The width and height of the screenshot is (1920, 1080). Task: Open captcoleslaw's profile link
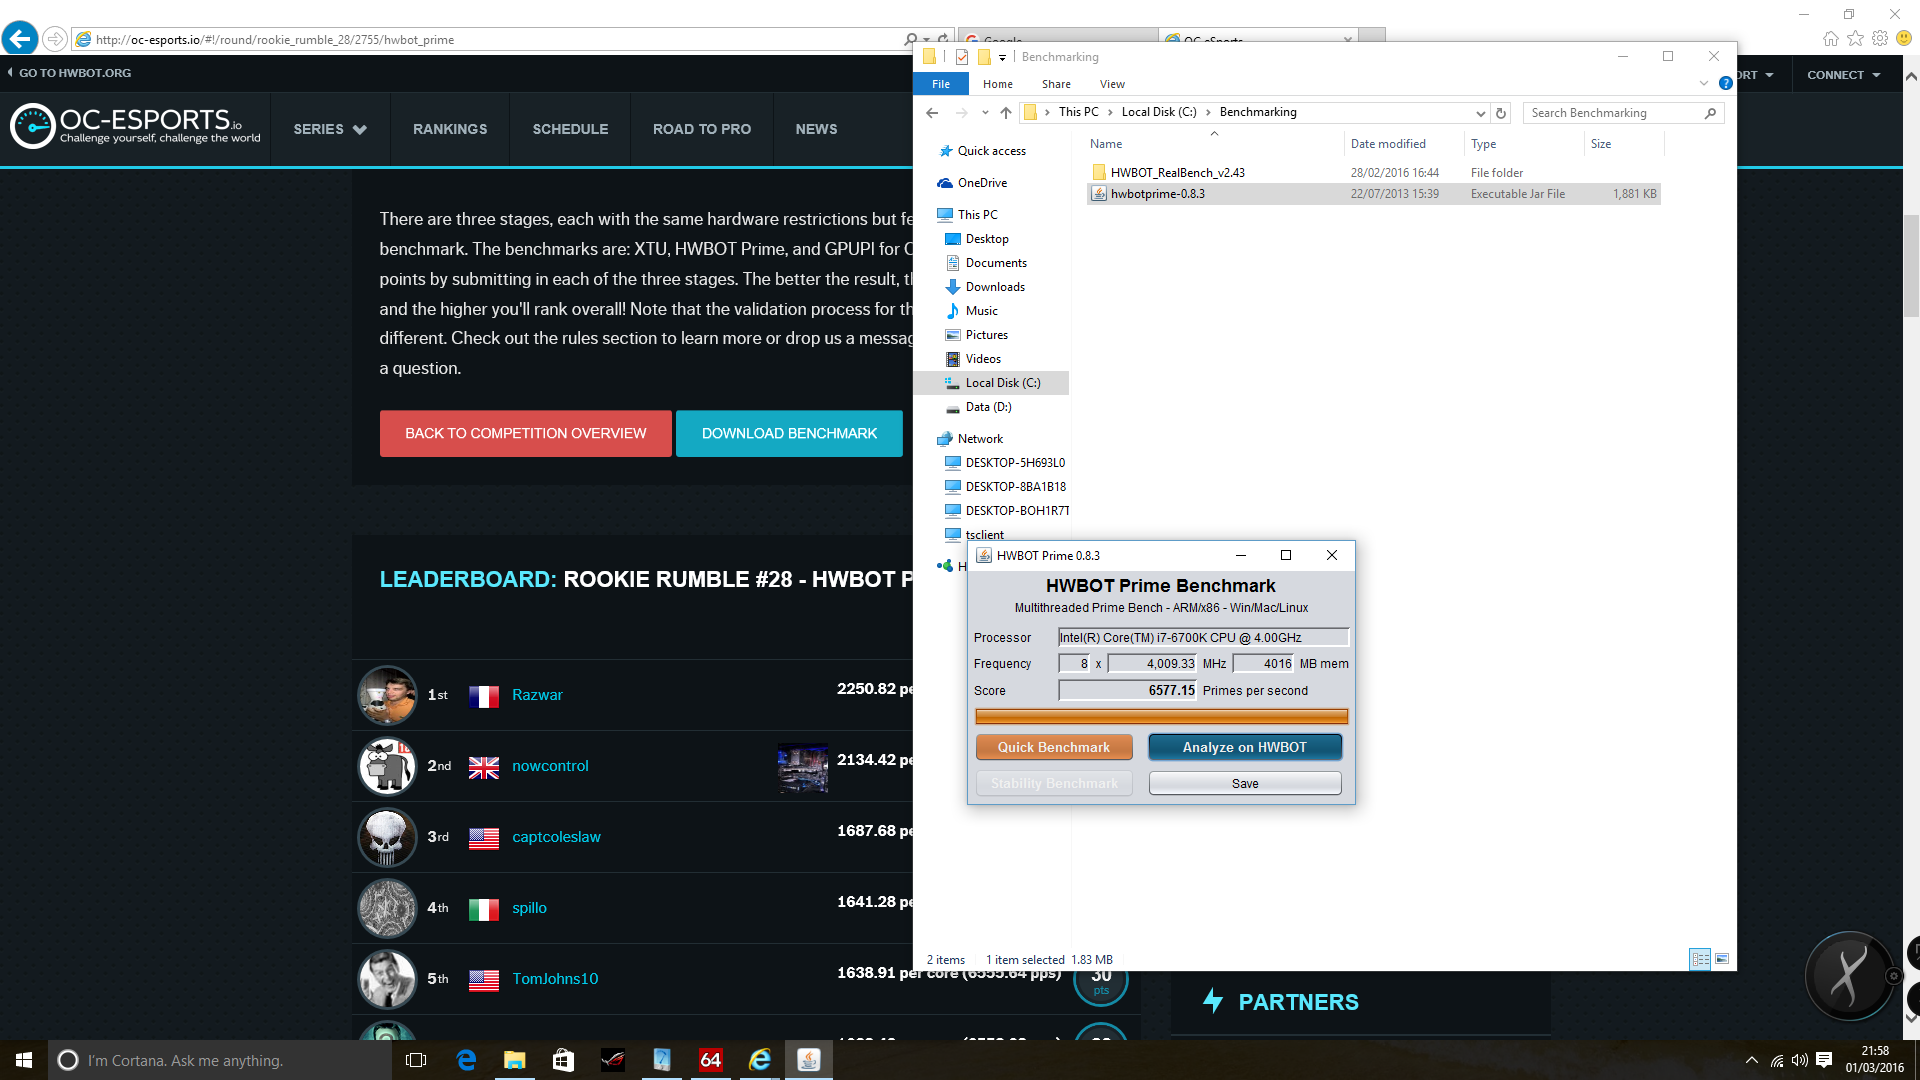click(x=556, y=837)
